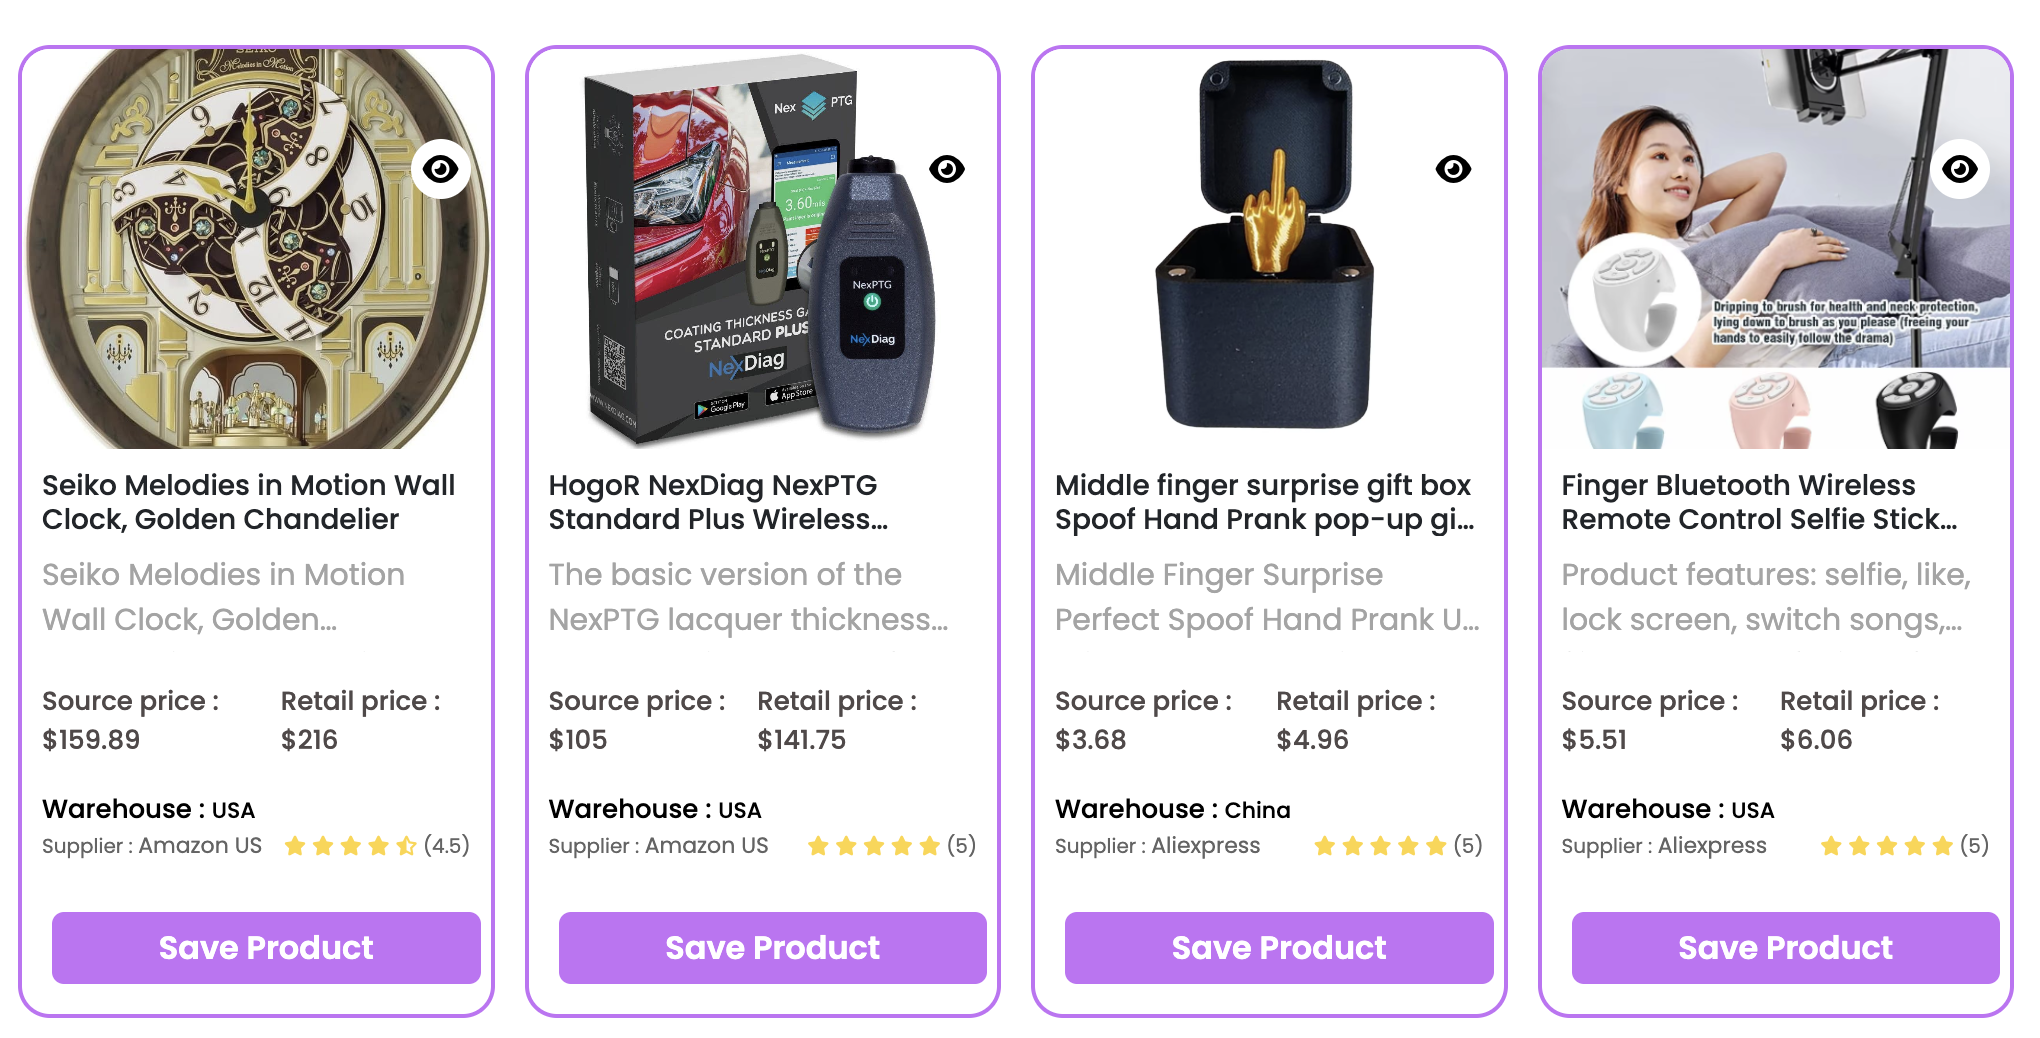Save the Finger Bluetooth Wireless Remote product
The width and height of the screenshot is (2040, 1038).
point(1786,947)
